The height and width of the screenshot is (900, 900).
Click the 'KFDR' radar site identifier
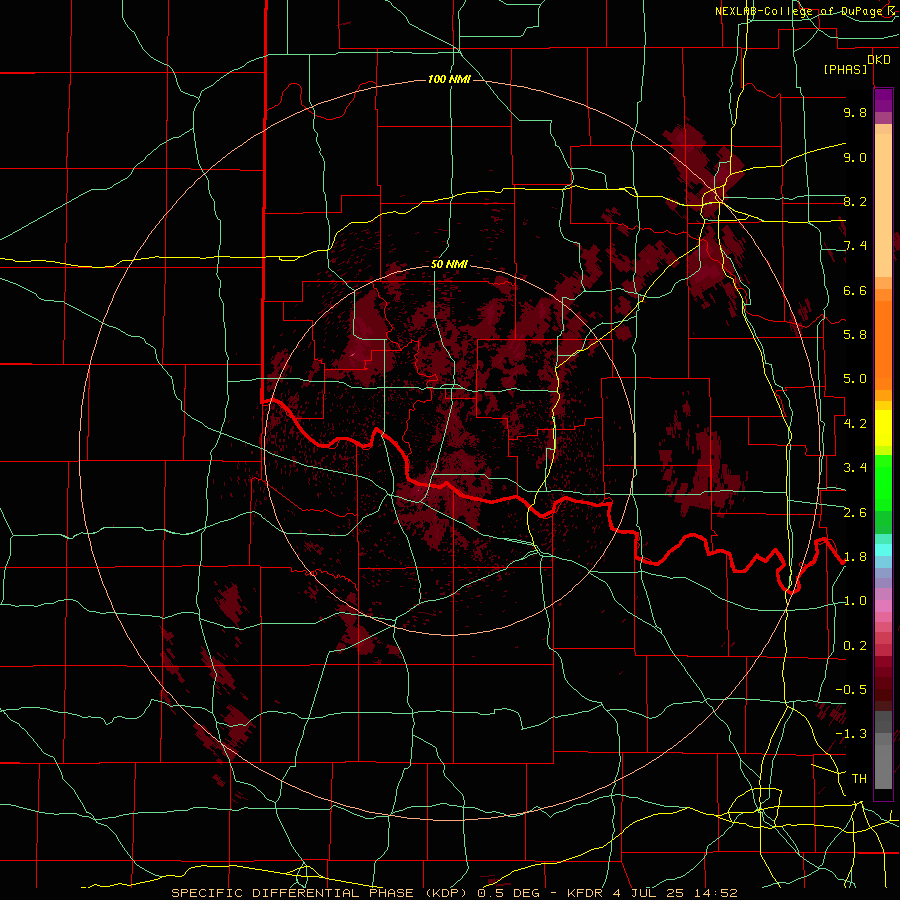[x=587, y=893]
